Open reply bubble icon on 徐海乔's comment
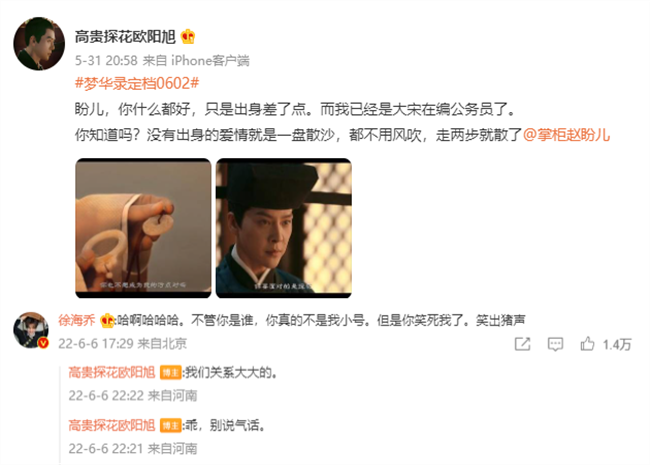This screenshot has height=465, width=650. (555, 344)
